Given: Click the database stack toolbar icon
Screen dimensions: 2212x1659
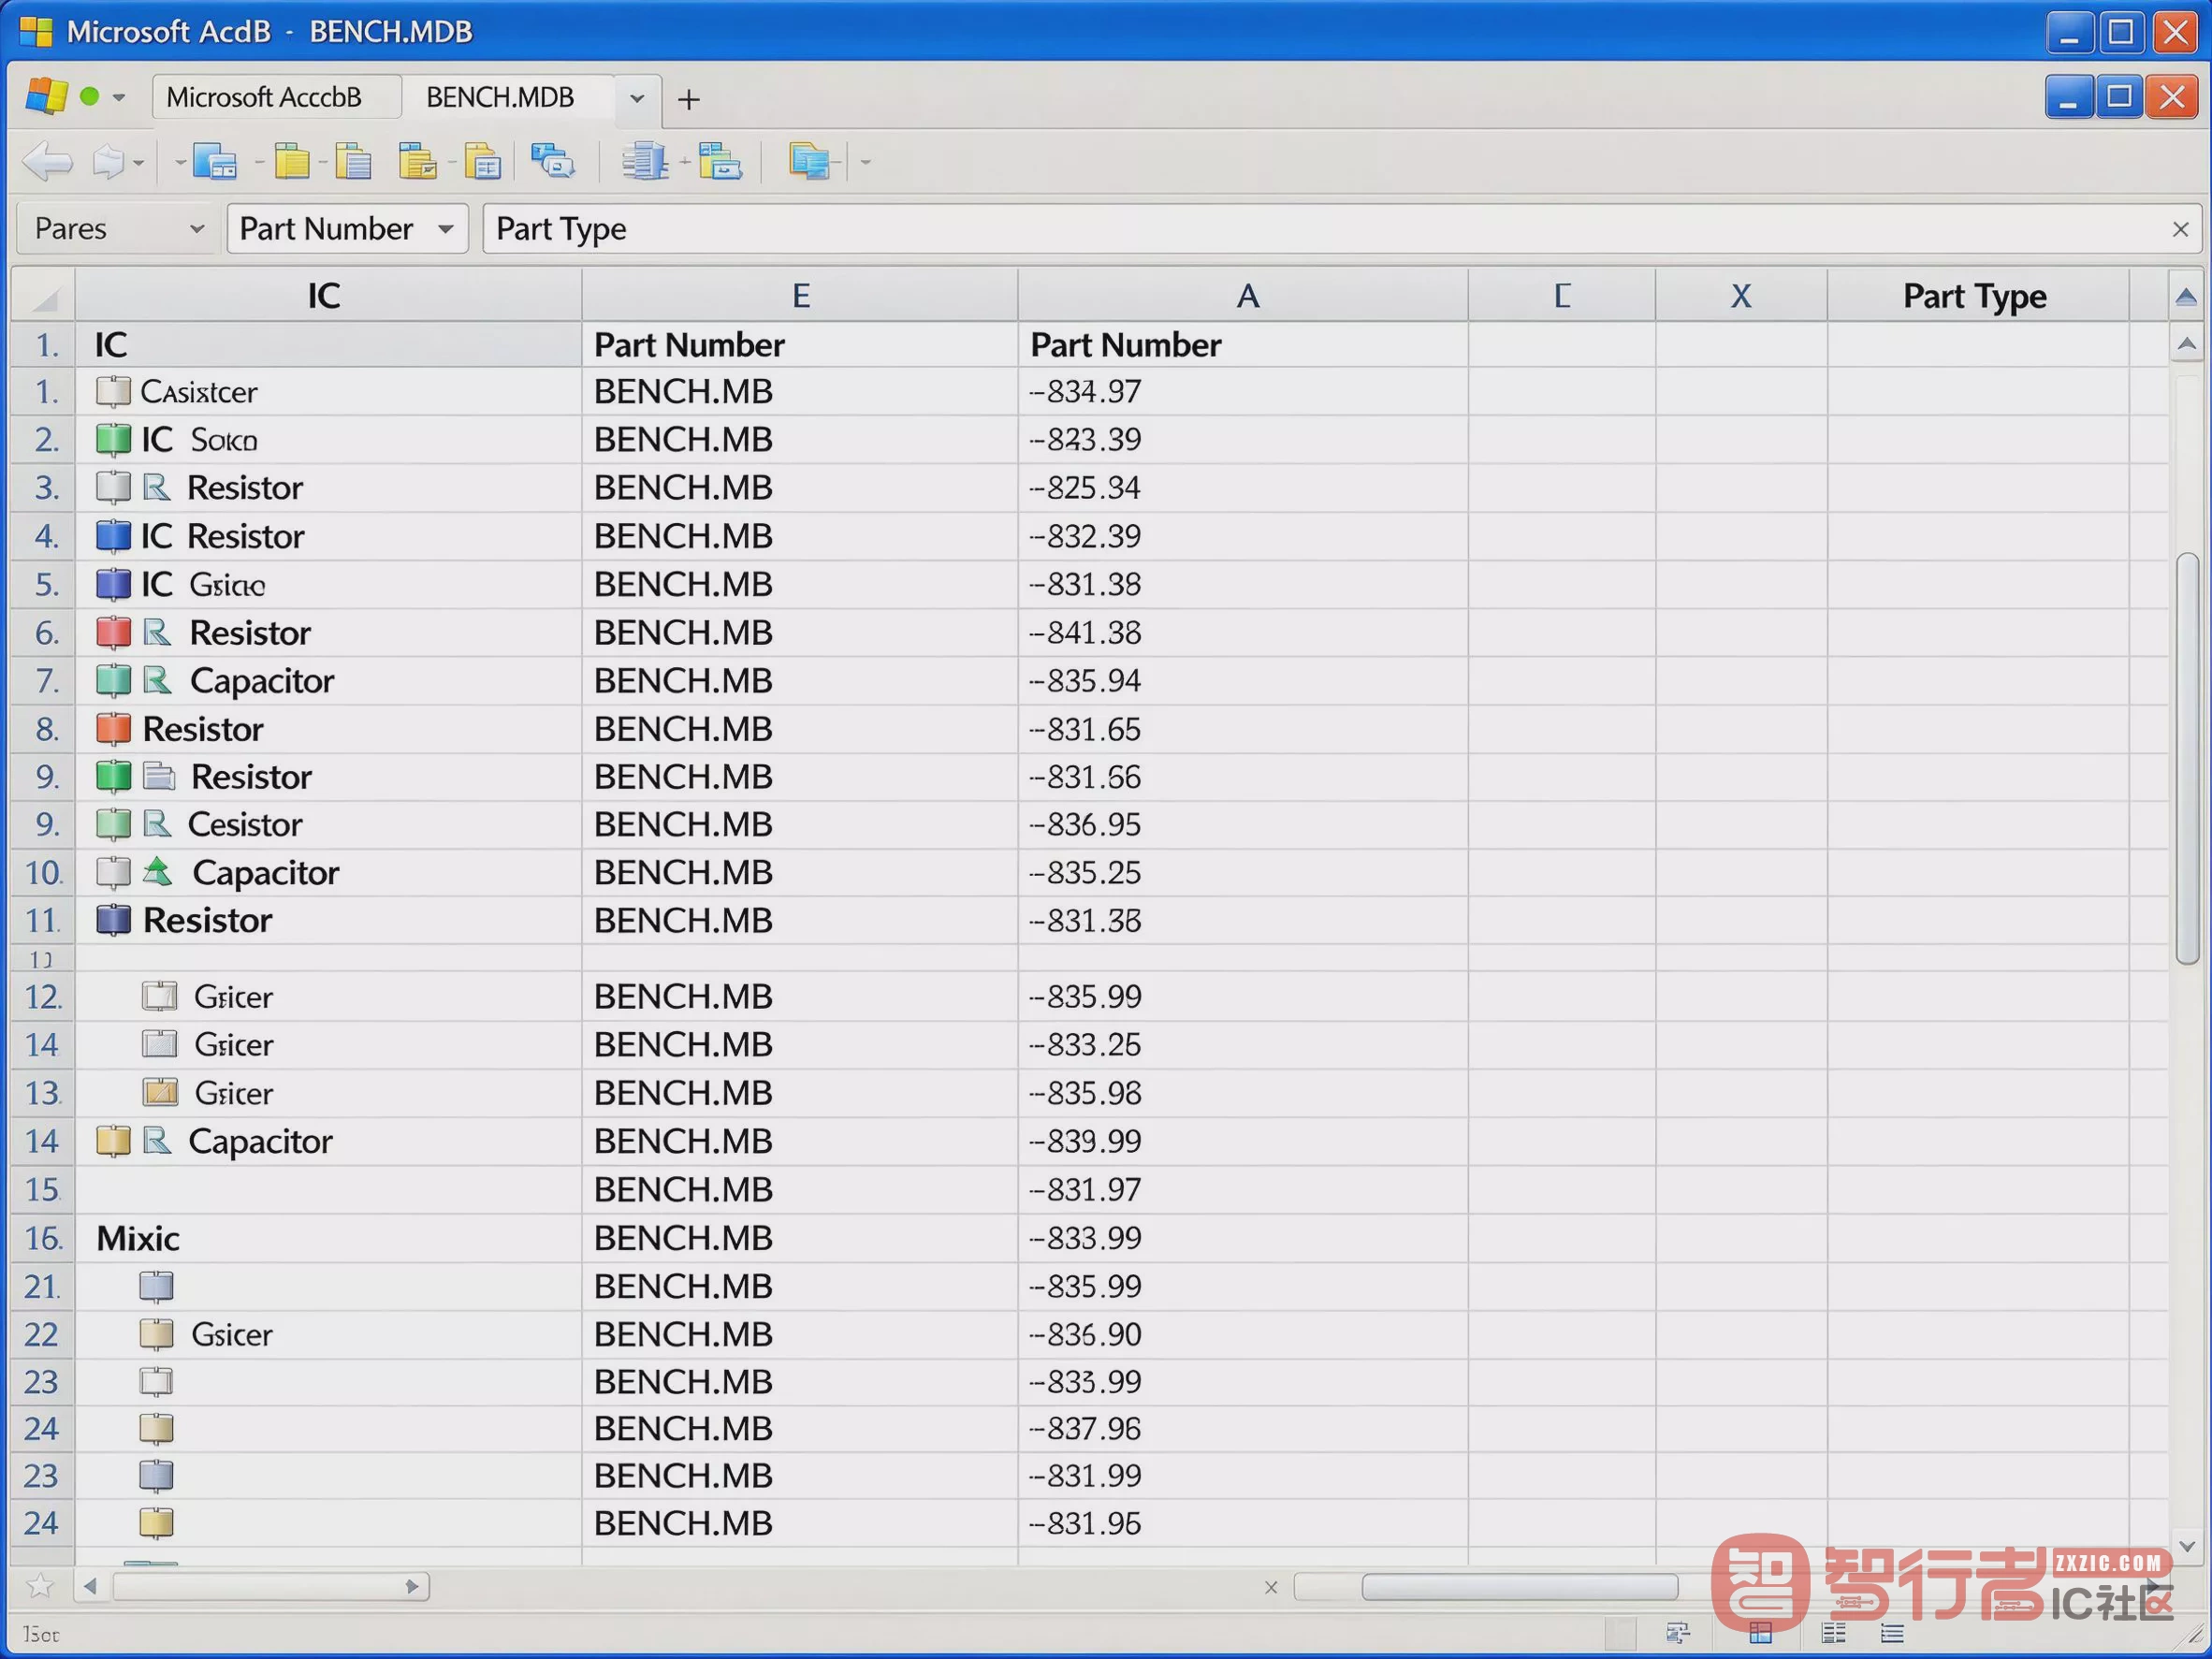Looking at the screenshot, I should [645, 161].
